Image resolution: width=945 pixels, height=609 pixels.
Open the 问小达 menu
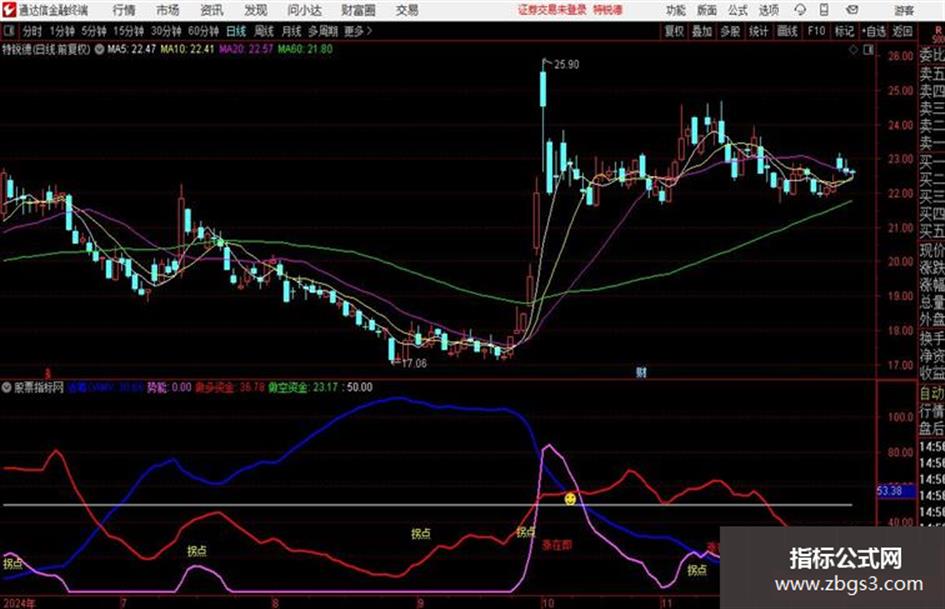click(x=304, y=10)
